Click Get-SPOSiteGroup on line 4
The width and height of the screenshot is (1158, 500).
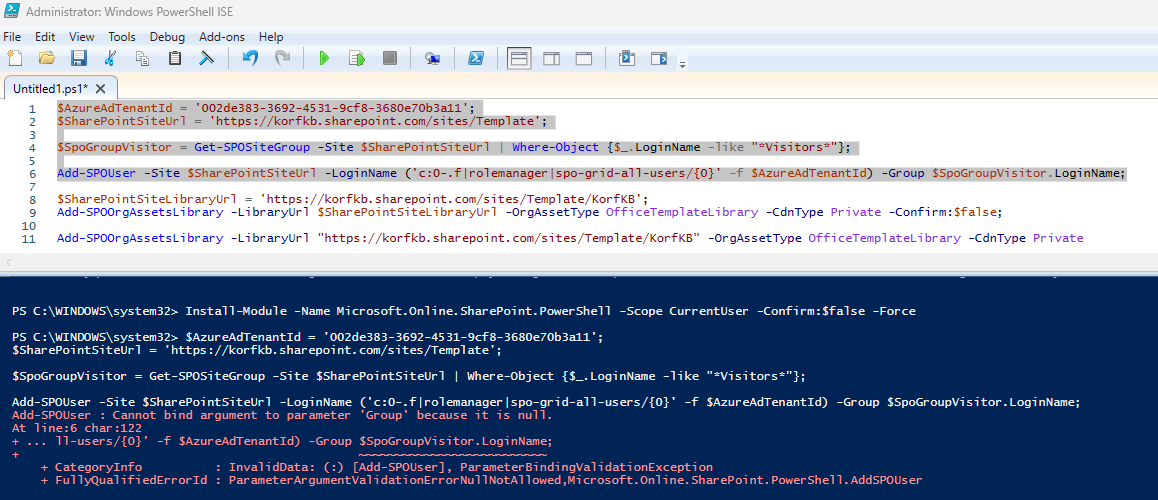click(x=252, y=147)
